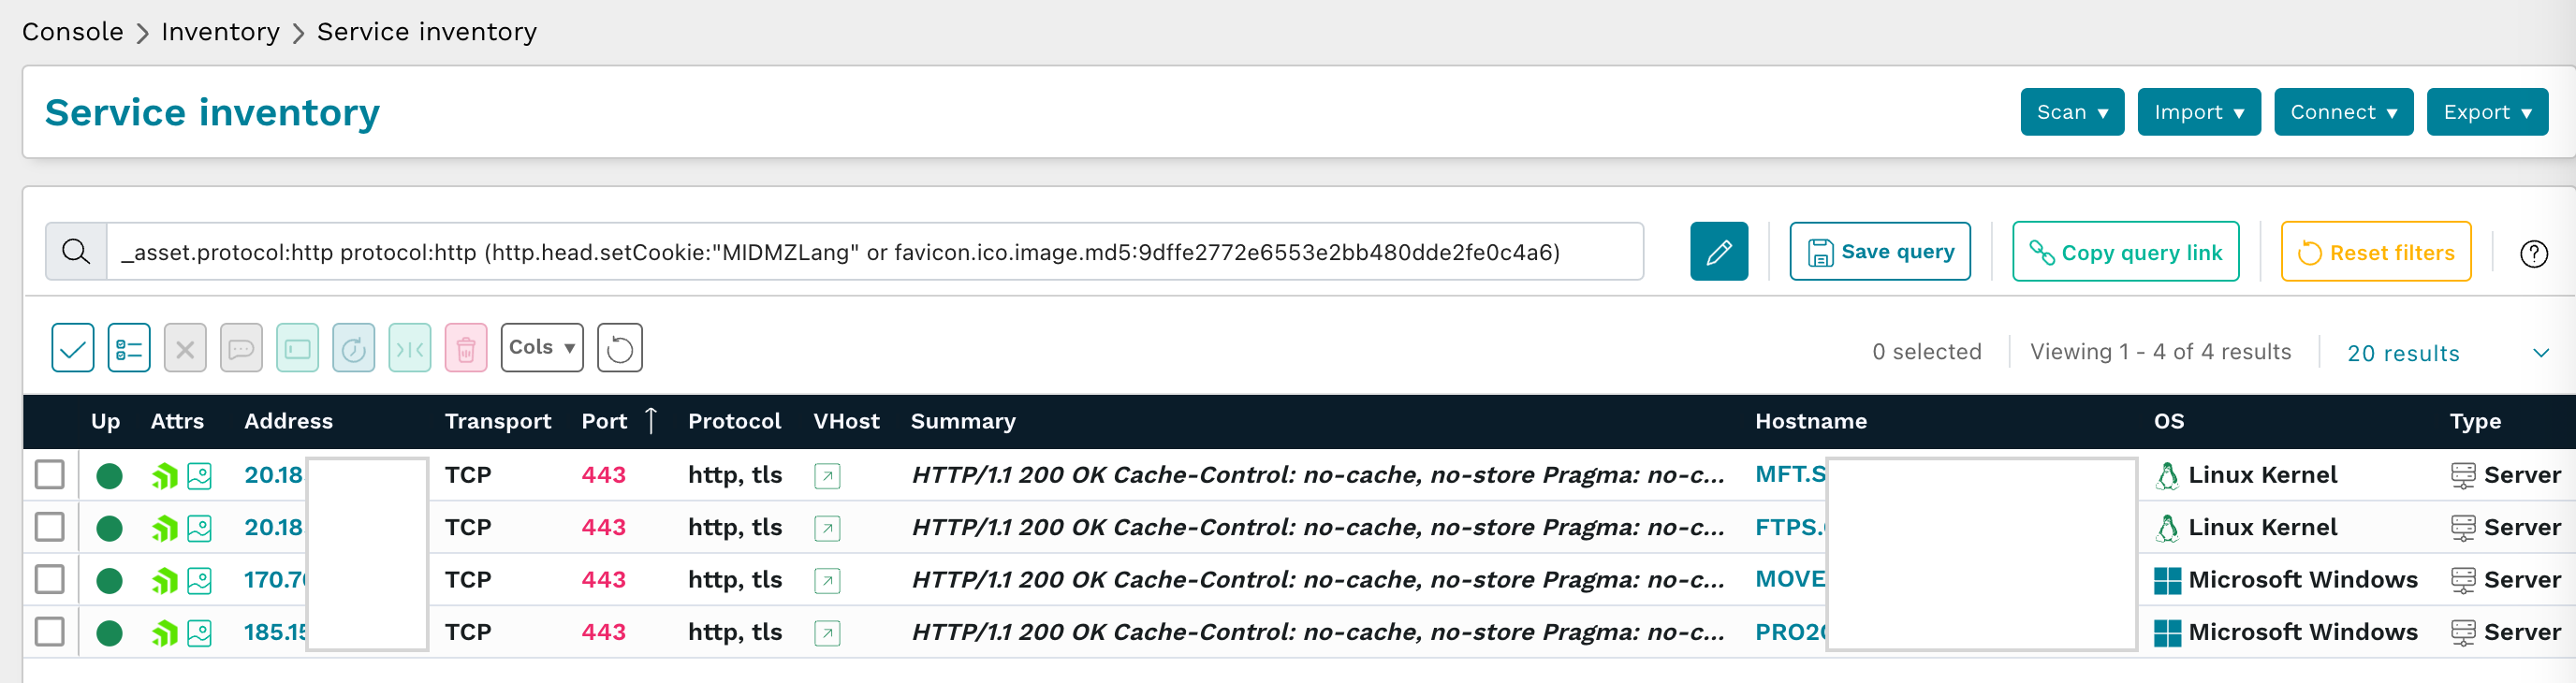
Task: Click the checklist selection toolbar icon
Action: 129,348
